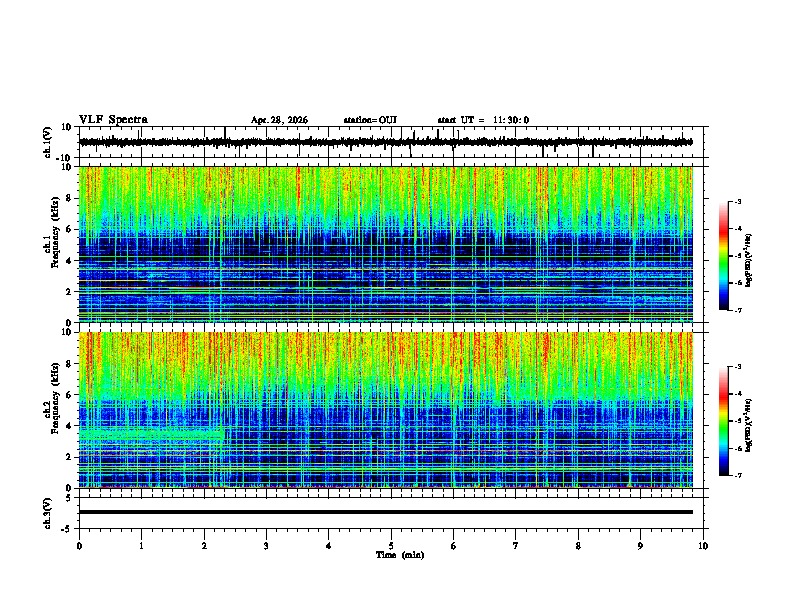The width and height of the screenshot is (792, 612).
Task: Click the VLF Spectra plot title
Action: [113, 120]
